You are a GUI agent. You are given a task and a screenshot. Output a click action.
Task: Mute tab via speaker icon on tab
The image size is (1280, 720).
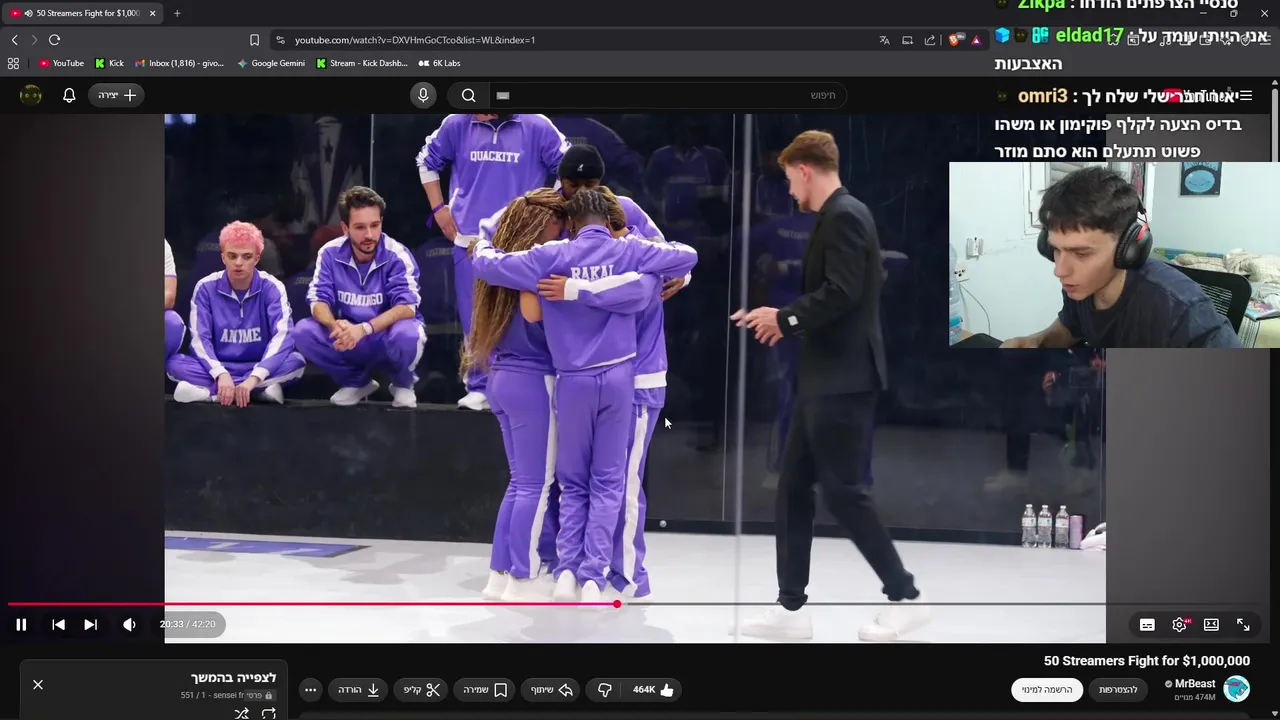tap(28, 13)
